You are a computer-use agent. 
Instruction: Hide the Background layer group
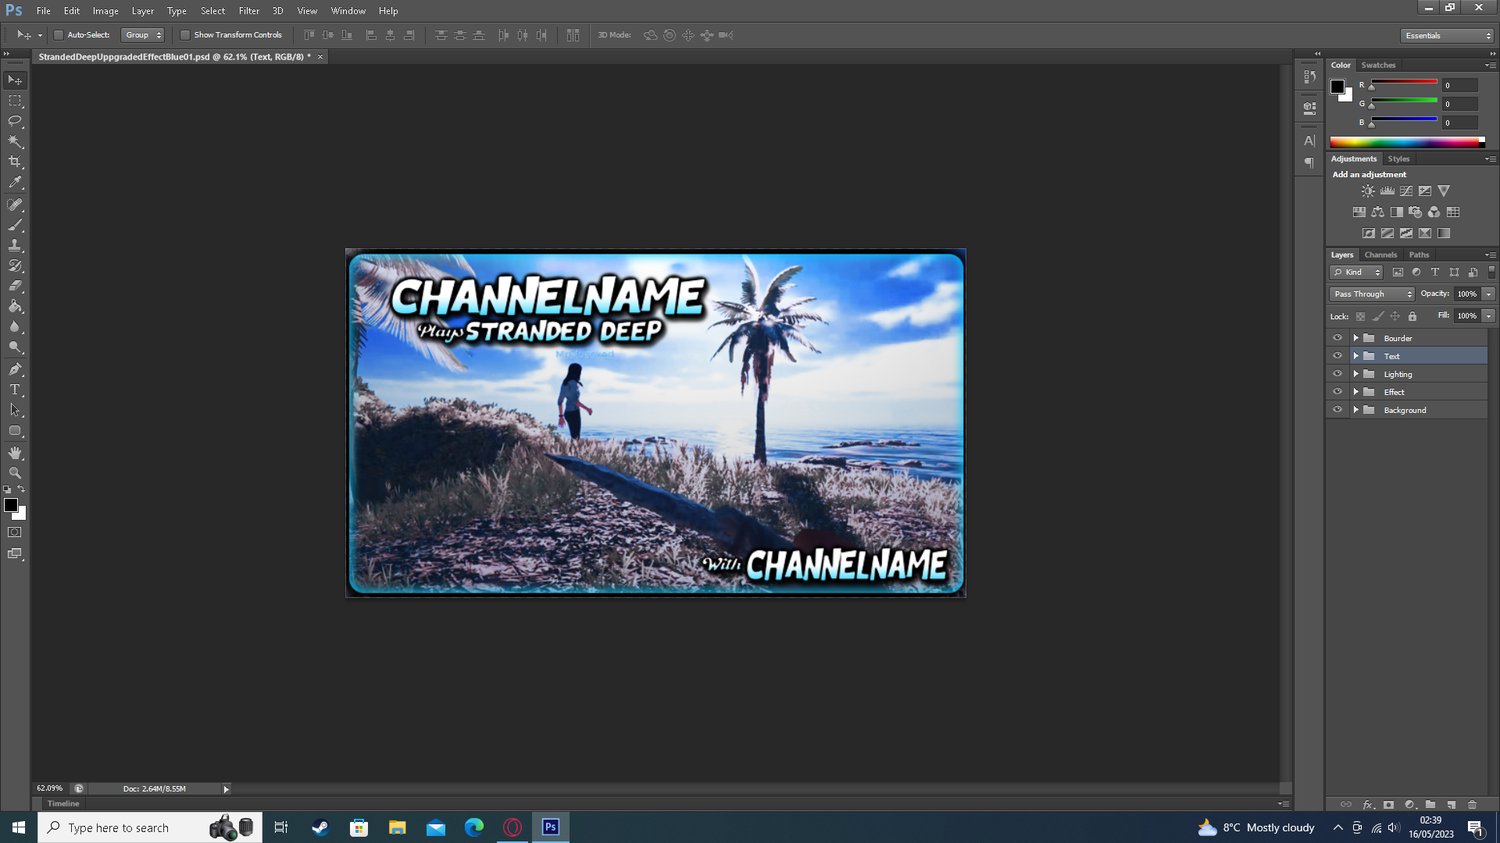coord(1337,410)
